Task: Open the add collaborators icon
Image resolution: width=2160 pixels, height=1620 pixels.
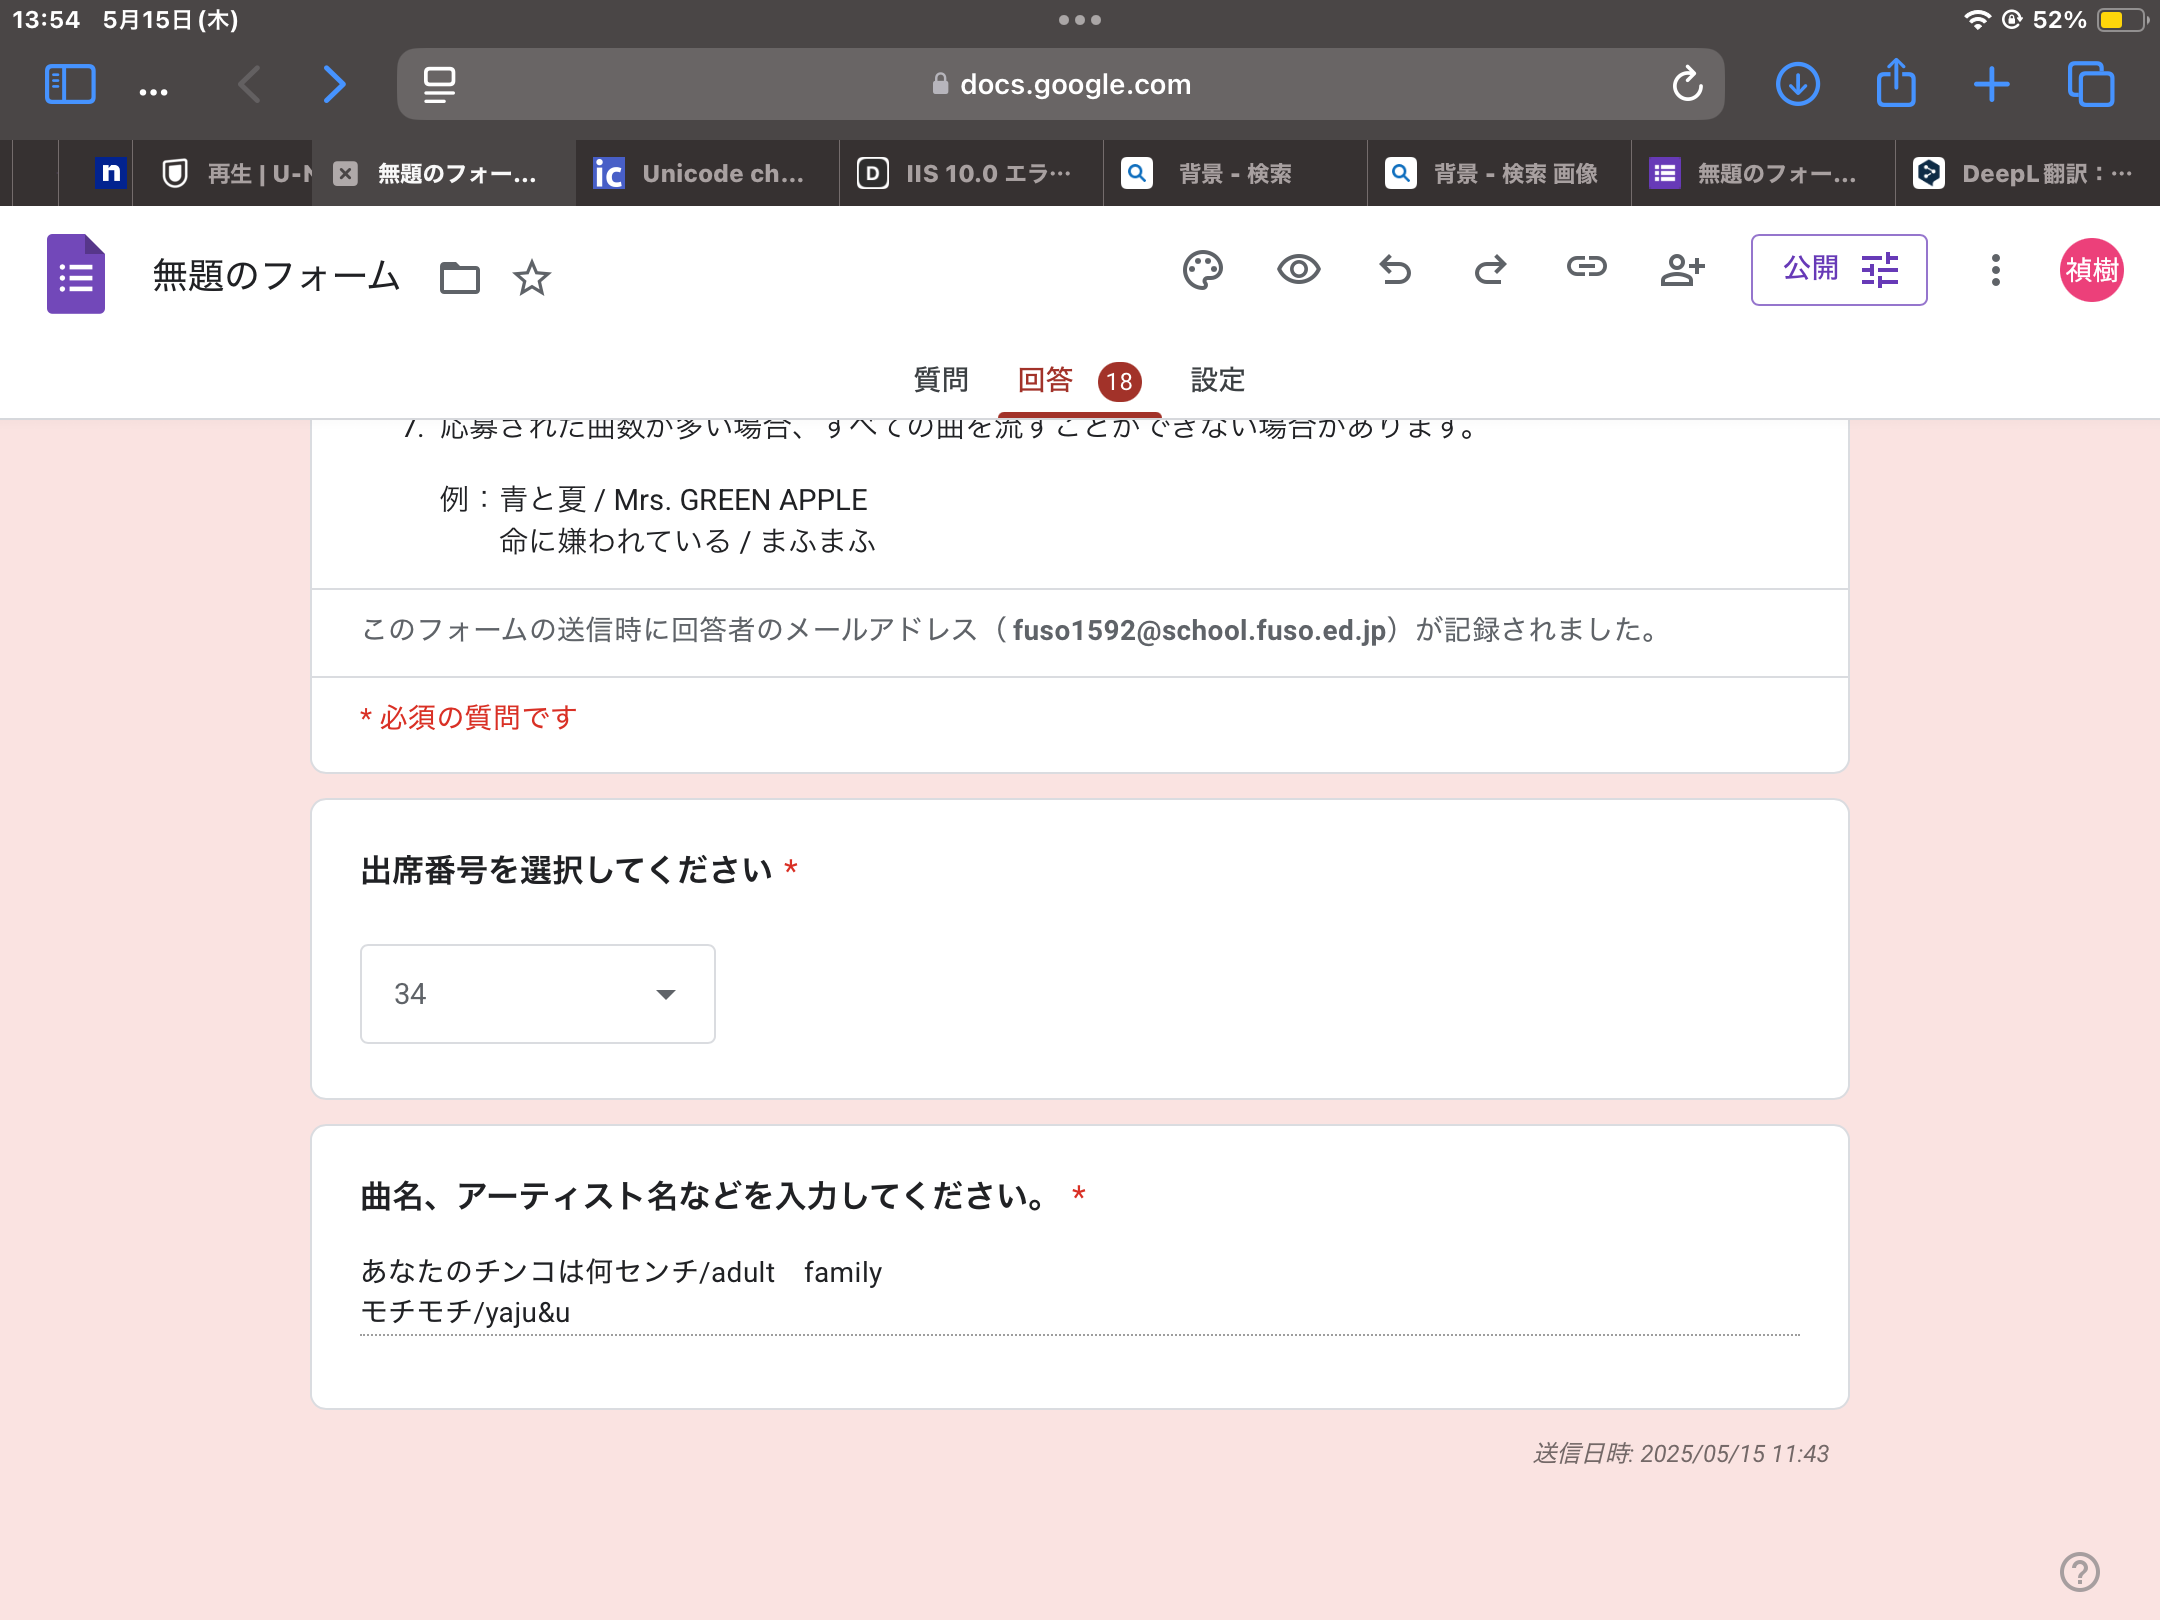Action: (1682, 270)
